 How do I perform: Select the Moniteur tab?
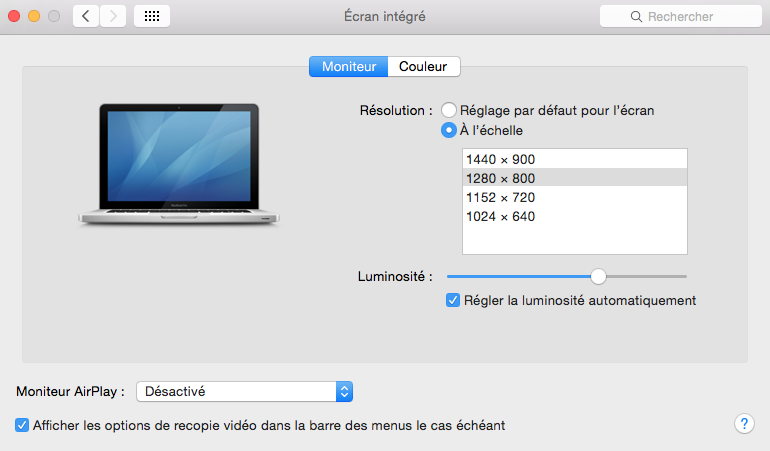point(348,67)
